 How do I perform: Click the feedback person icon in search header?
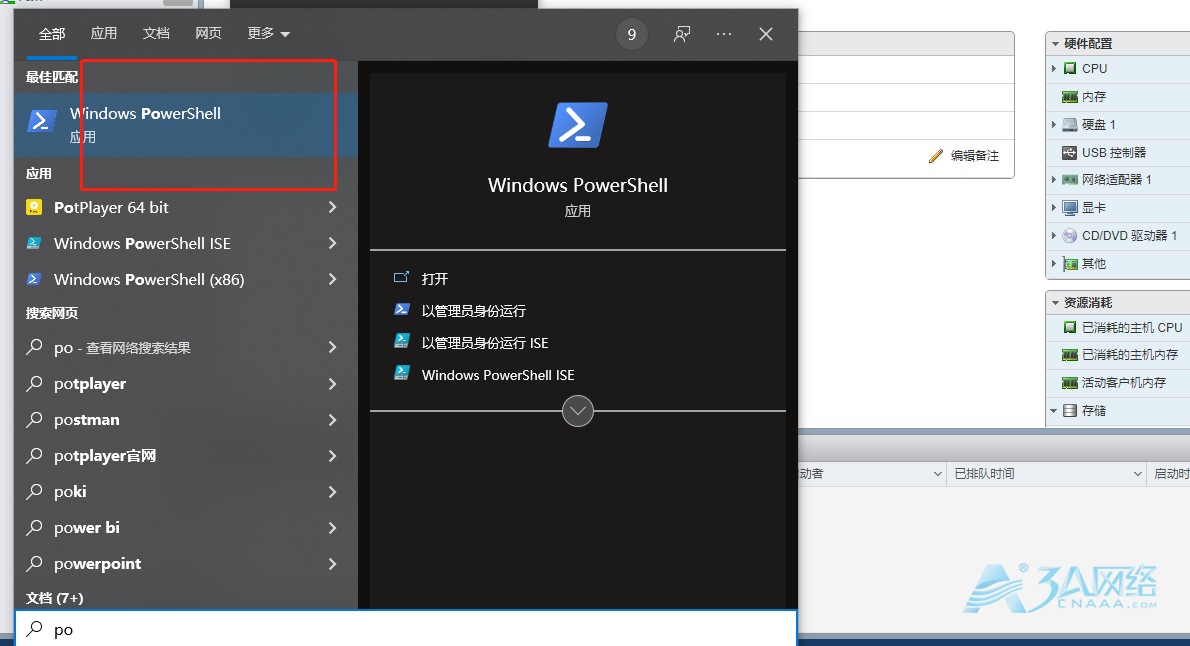pos(682,34)
